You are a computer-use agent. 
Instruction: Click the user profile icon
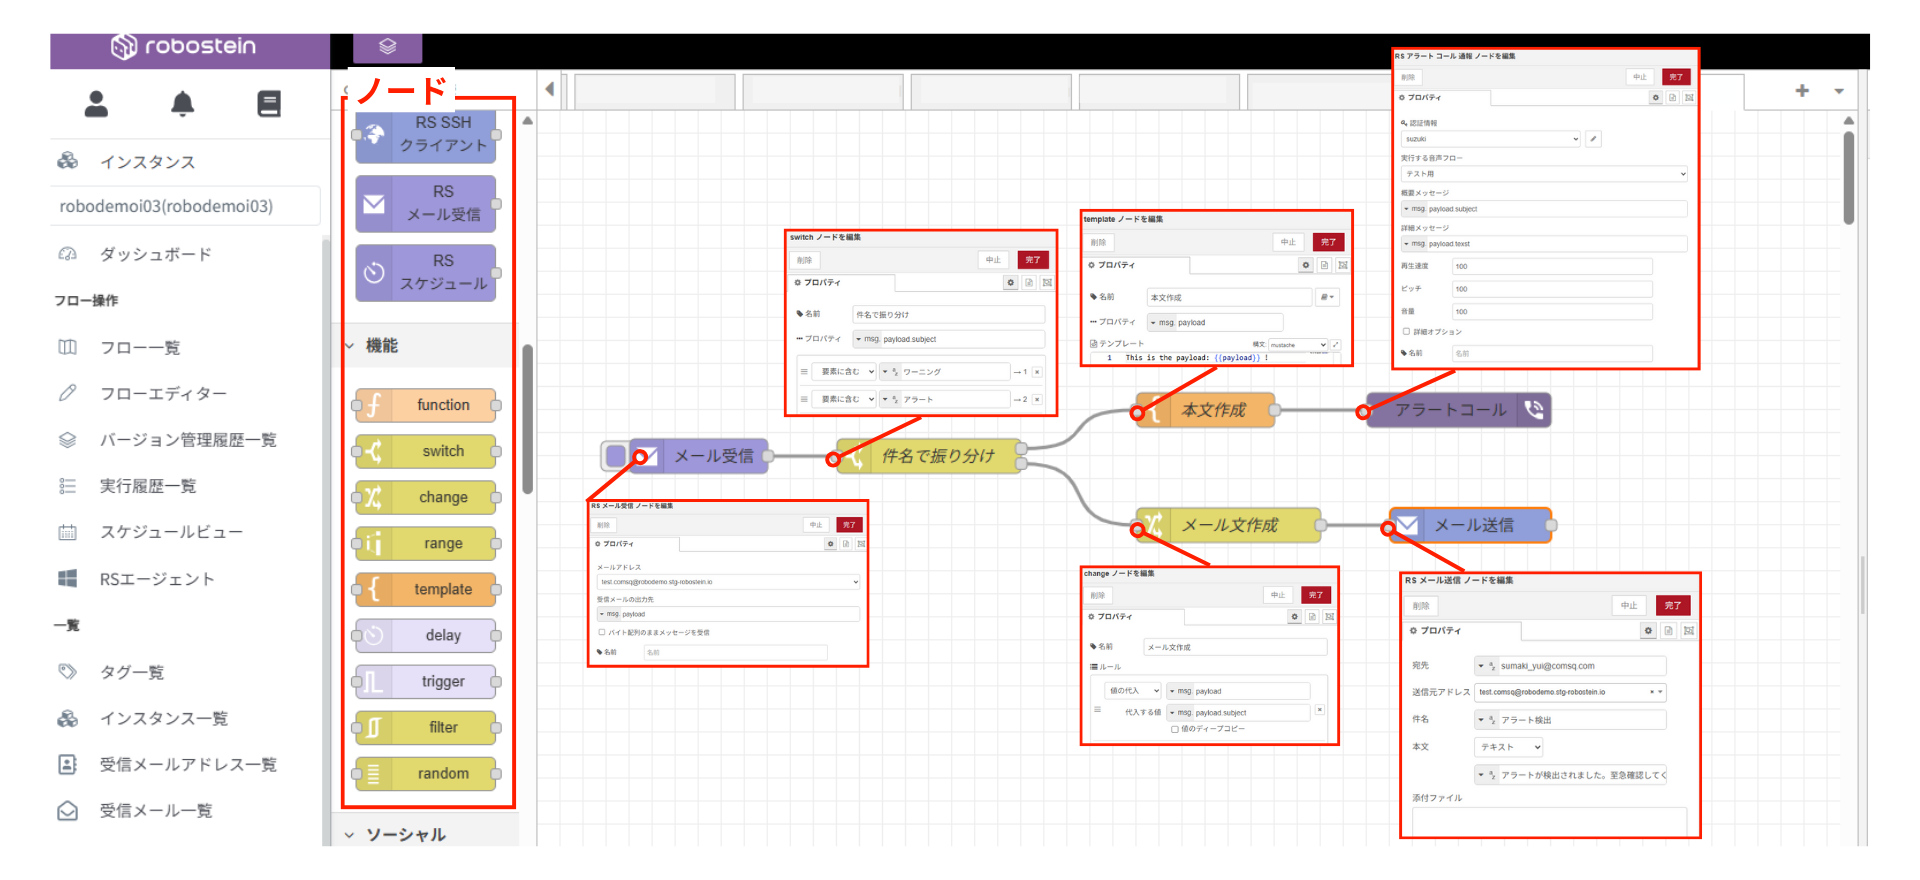[x=96, y=104]
